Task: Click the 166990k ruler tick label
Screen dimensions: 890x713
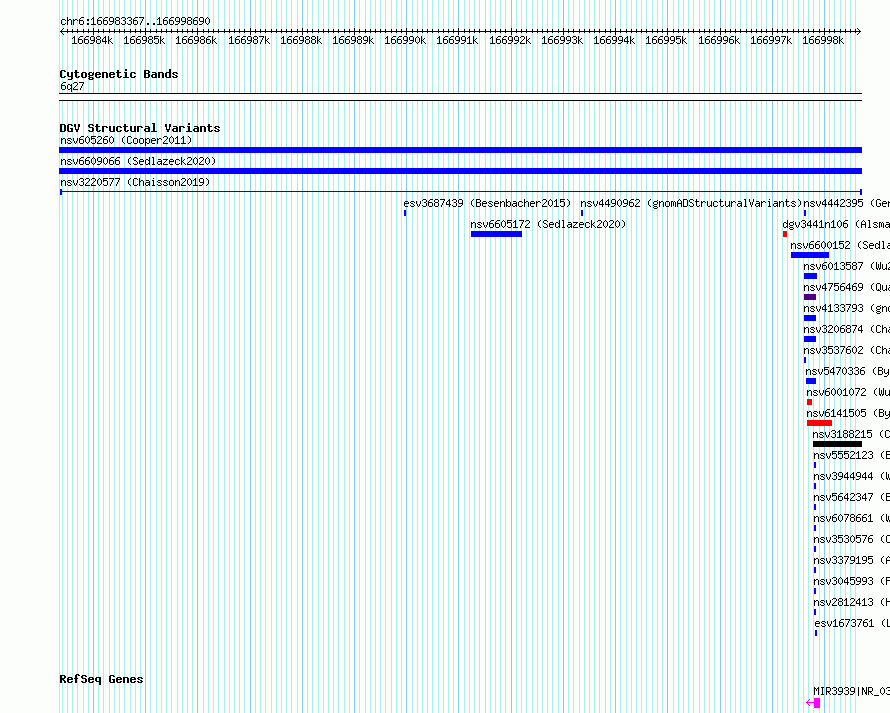Action: coord(405,40)
